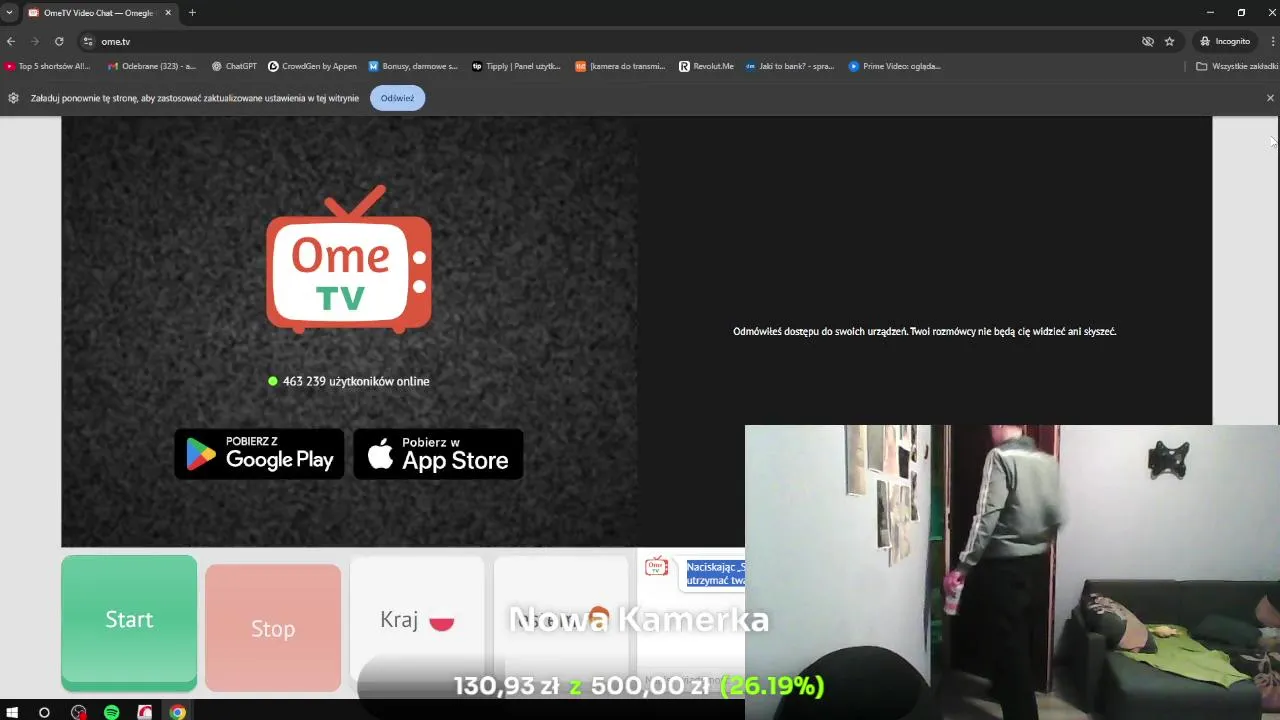Click the highlighted Naciskając chat message

pos(715,573)
